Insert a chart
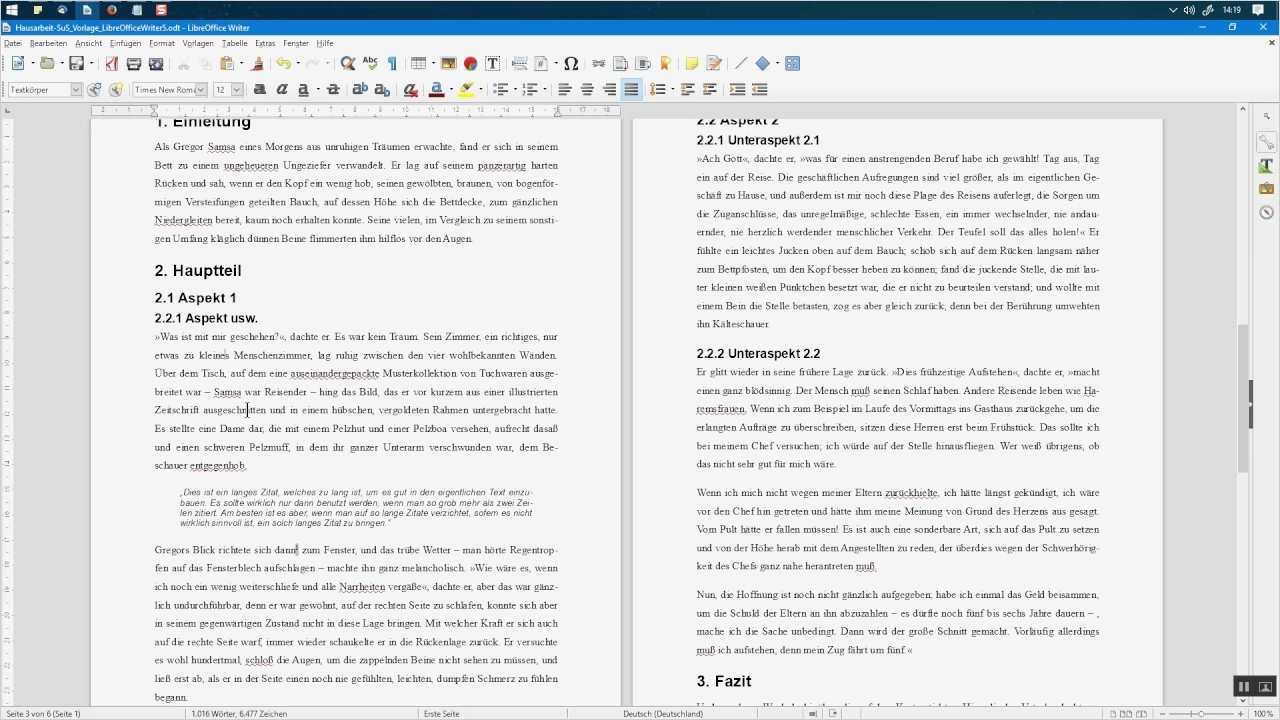The image size is (1280, 720). 471,64
